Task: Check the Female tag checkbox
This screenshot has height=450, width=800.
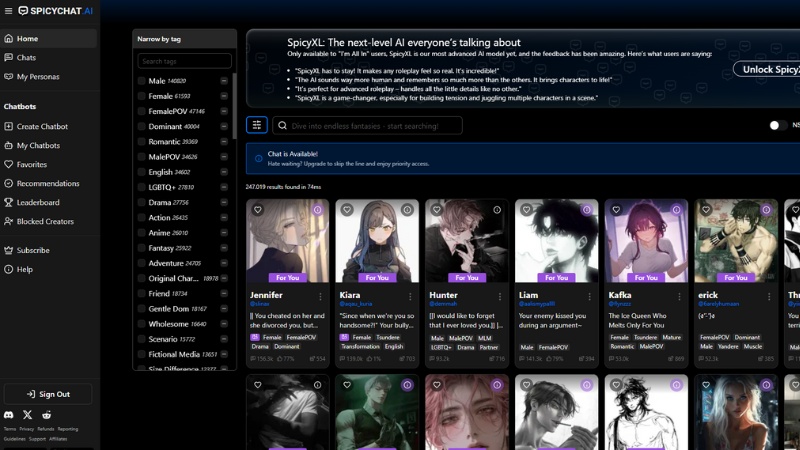Action: coord(142,96)
